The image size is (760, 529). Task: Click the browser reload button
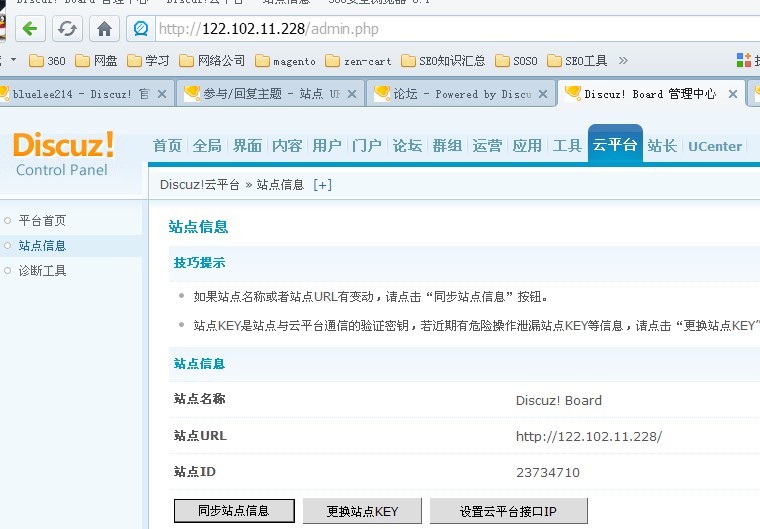67,29
